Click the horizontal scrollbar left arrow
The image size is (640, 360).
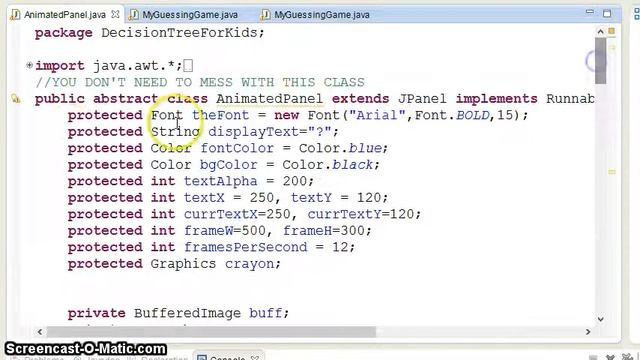[x=40, y=332]
